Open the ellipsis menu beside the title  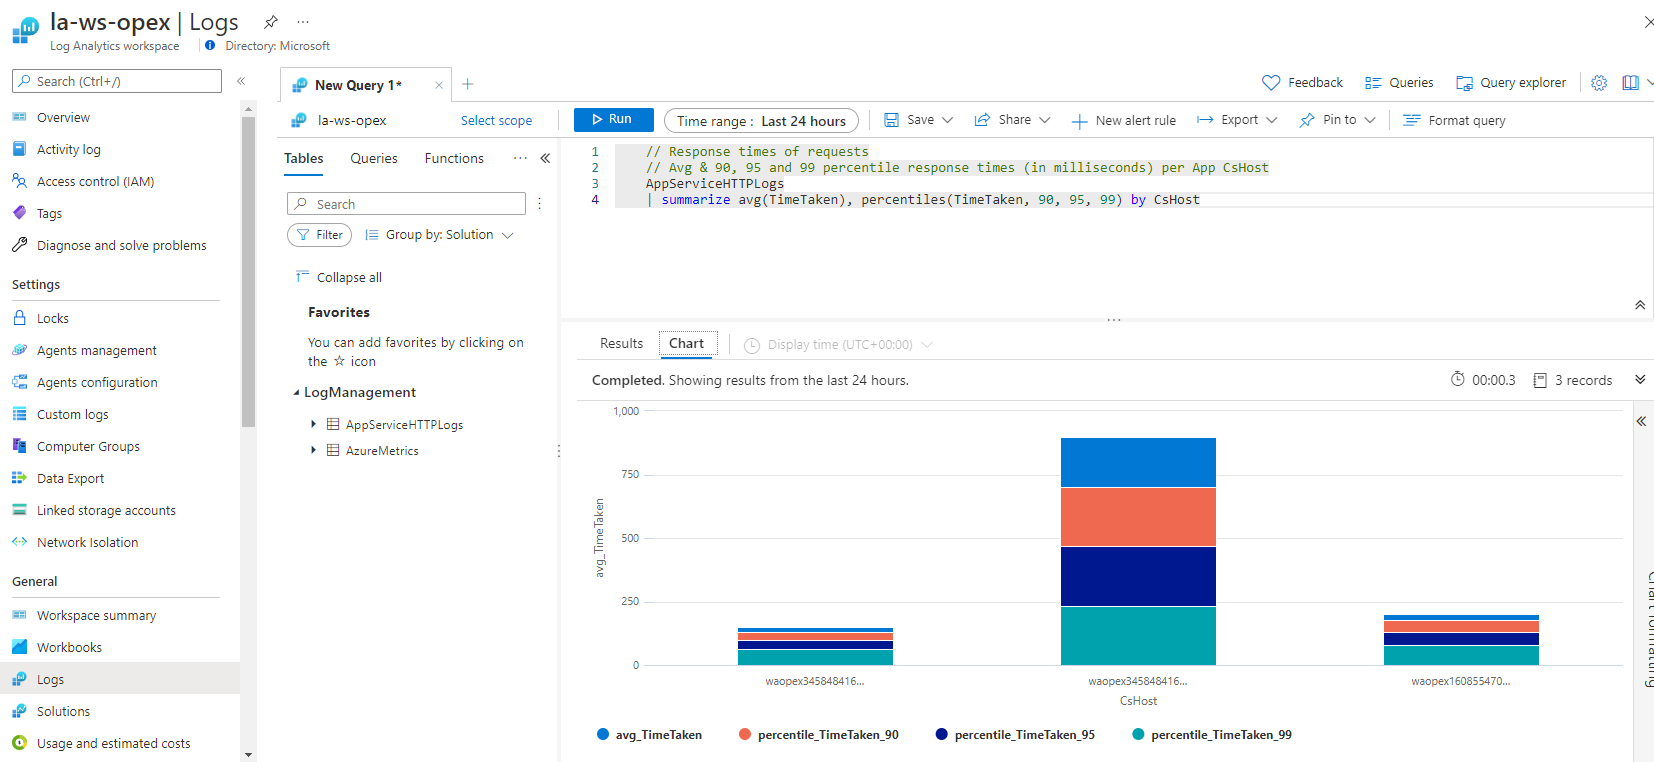pyautogui.click(x=303, y=21)
